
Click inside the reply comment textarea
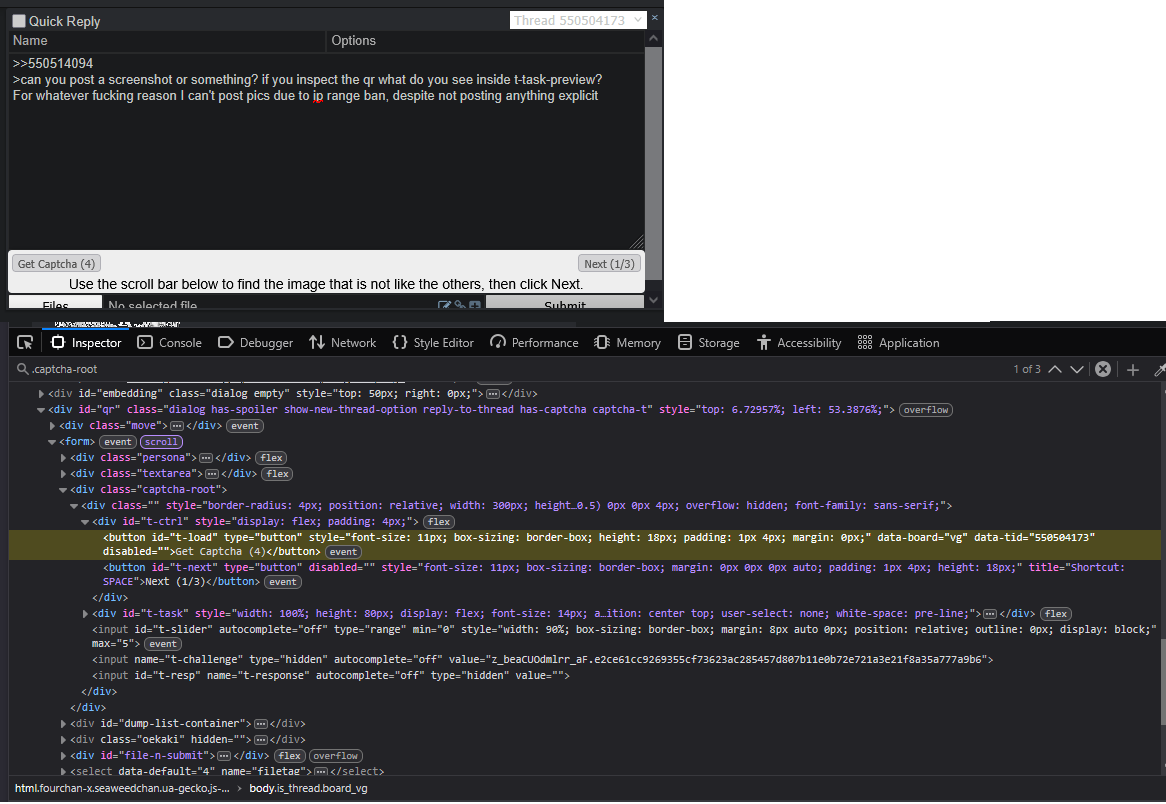(326, 151)
